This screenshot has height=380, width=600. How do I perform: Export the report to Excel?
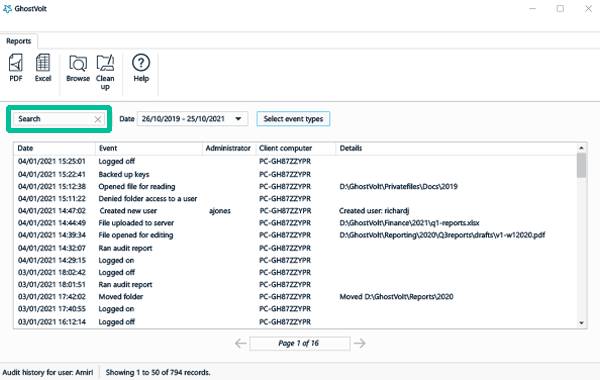(x=43, y=68)
